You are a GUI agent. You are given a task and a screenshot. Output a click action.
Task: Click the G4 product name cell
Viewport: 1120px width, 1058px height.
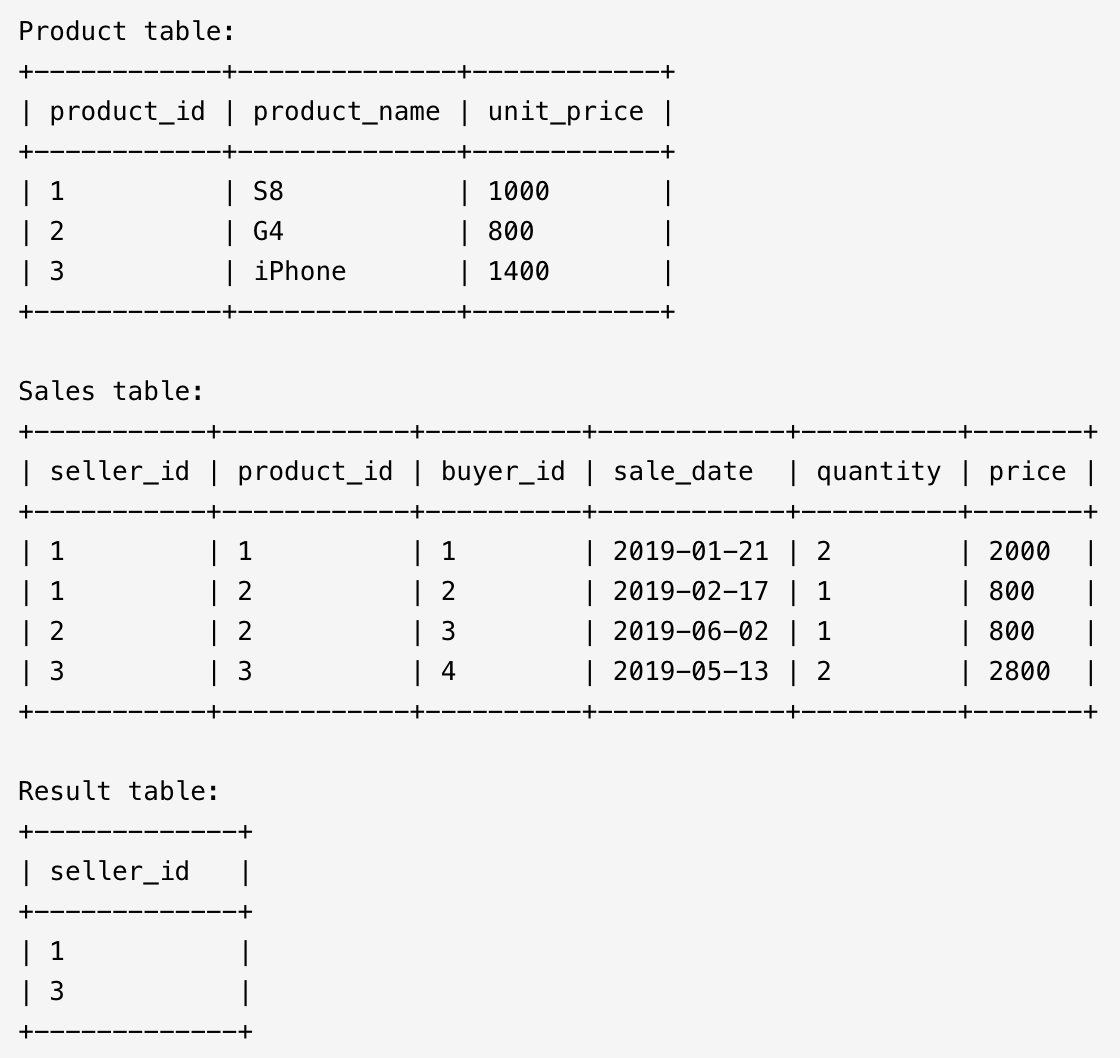(x=268, y=232)
